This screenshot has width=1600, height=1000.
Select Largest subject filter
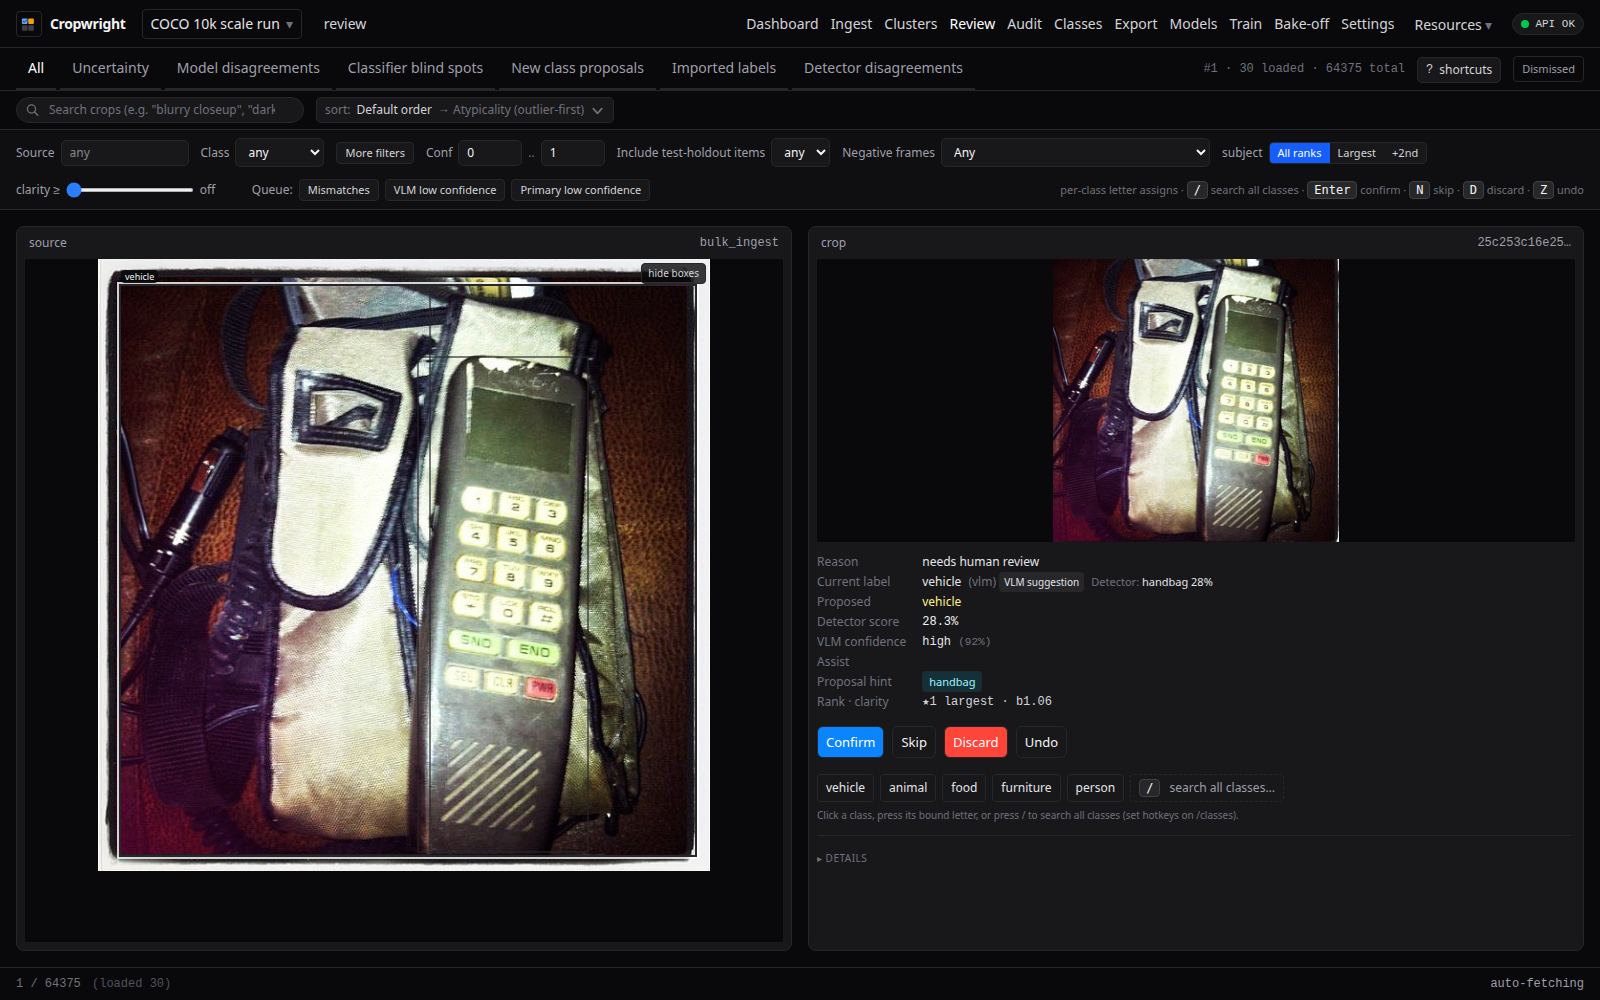1356,153
